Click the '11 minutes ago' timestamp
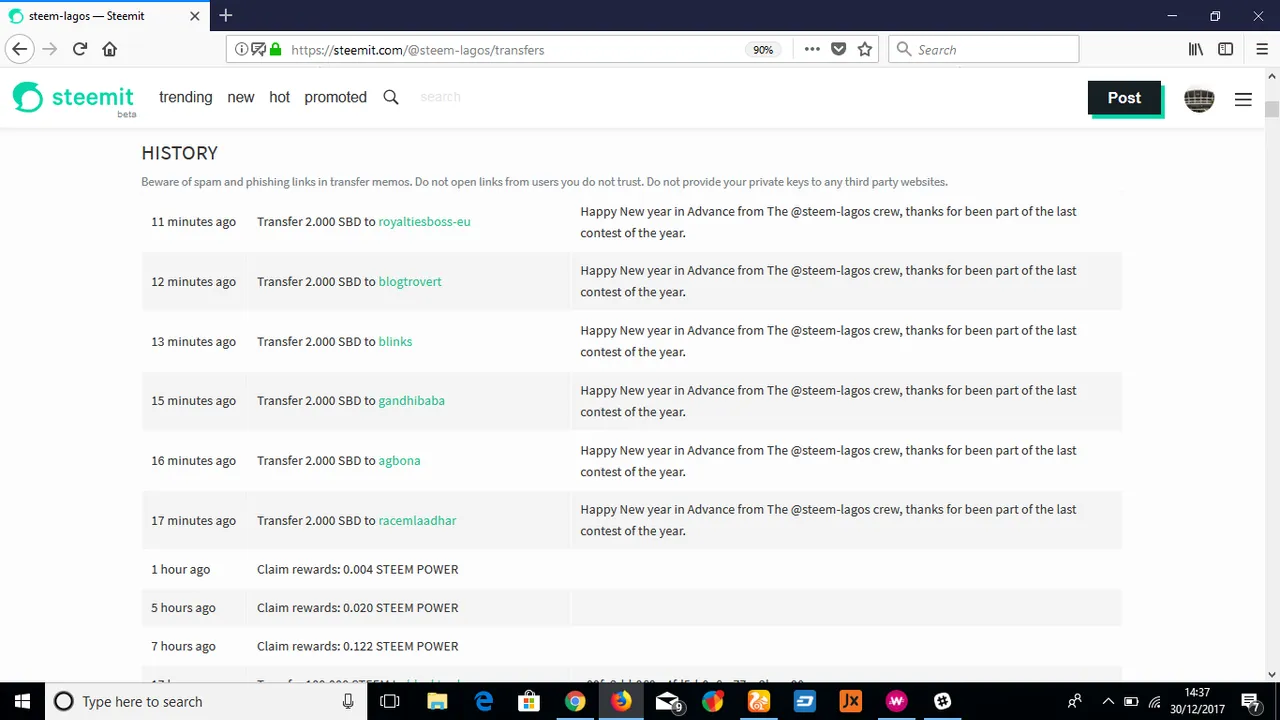Viewport: 1280px width, 720px height. point(194,222)
